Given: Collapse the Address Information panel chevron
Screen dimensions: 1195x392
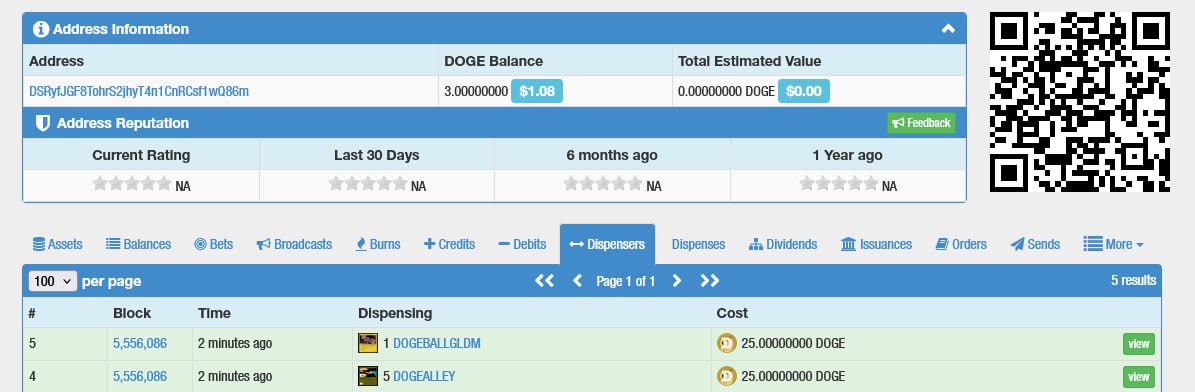Looking at the screenshot, I should point(948,29).
